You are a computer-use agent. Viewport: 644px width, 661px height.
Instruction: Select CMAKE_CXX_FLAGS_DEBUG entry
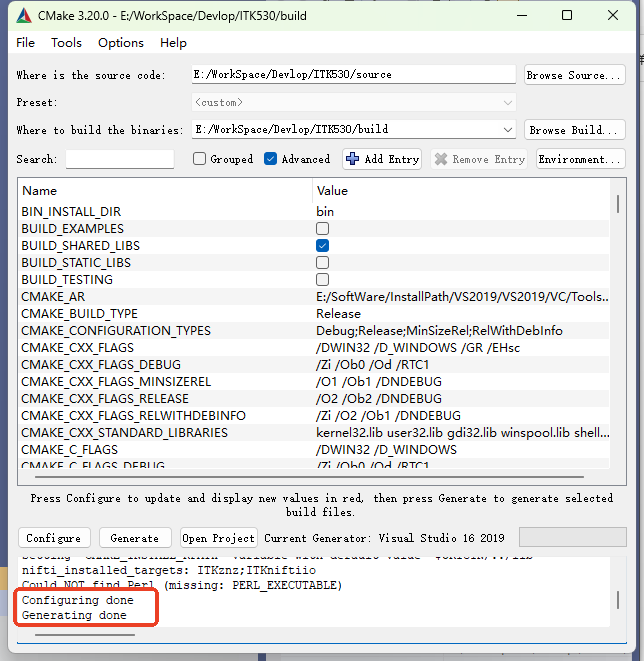[x=101, y=365]
